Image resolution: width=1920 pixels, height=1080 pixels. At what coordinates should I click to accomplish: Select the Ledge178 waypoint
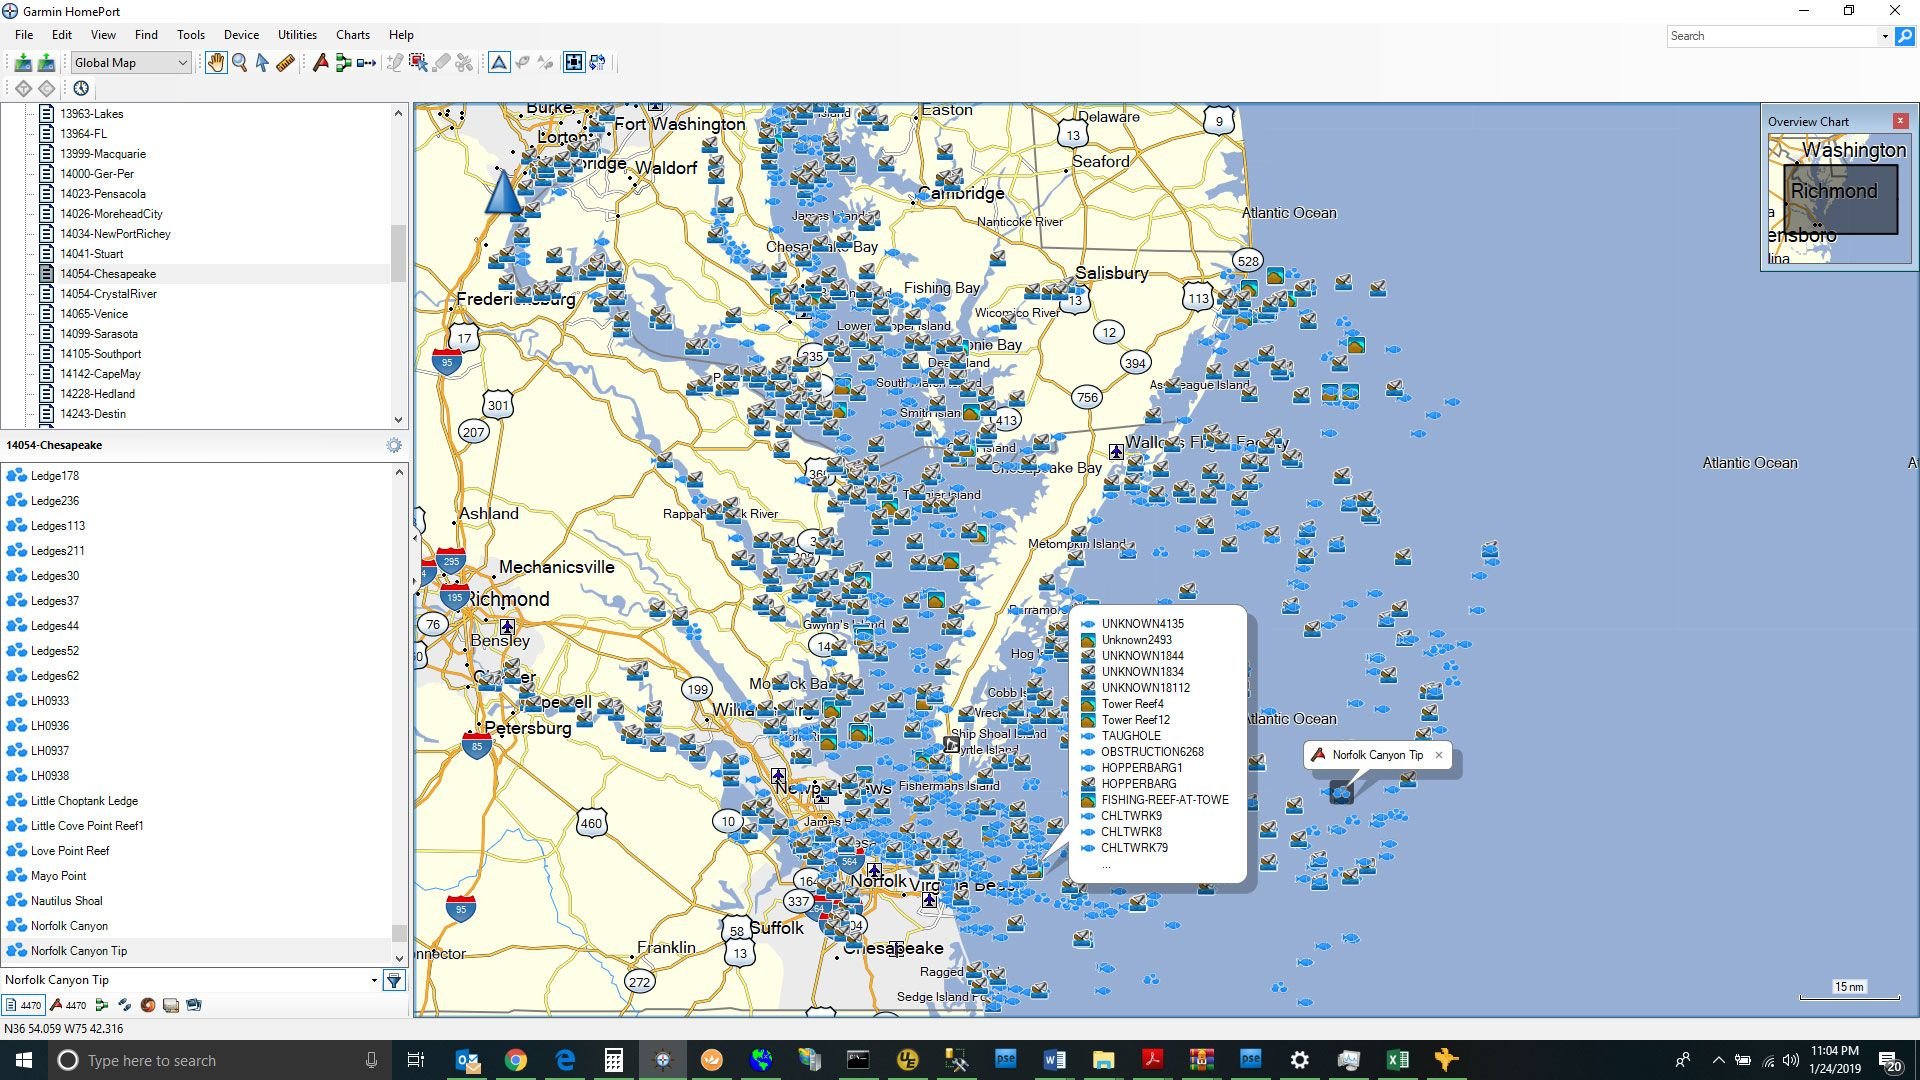coord(54,476)
